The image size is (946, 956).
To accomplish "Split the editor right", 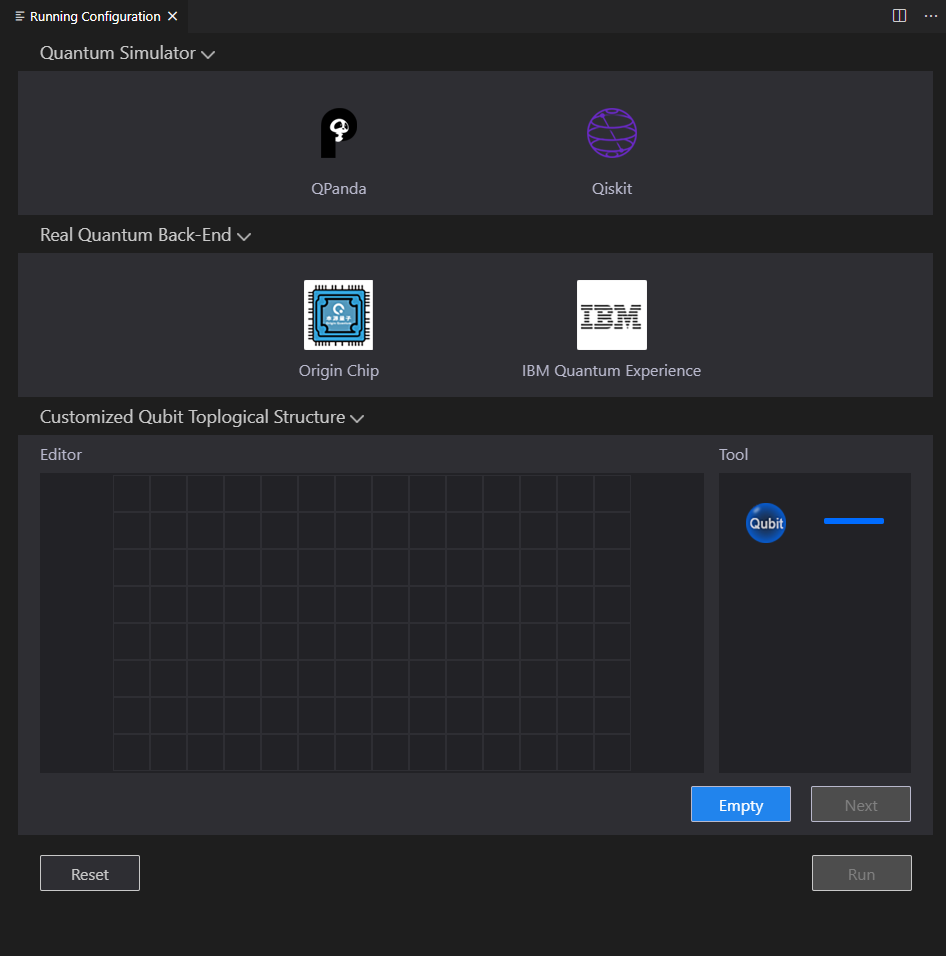I will (x=899, y=16).
